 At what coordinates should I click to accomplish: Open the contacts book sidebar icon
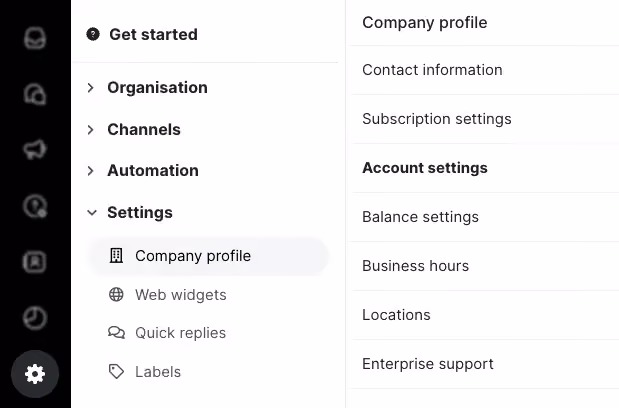(x=35, y=262)
